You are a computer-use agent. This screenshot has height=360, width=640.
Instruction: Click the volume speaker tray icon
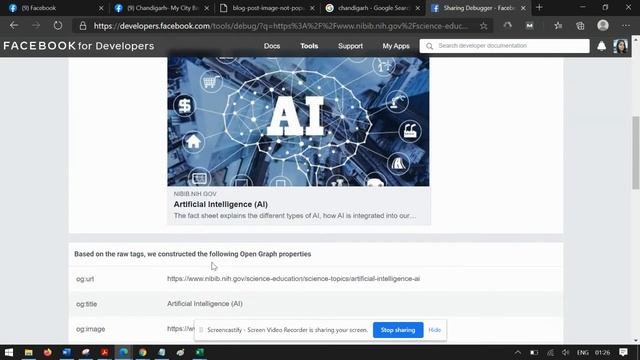(565, 352)
